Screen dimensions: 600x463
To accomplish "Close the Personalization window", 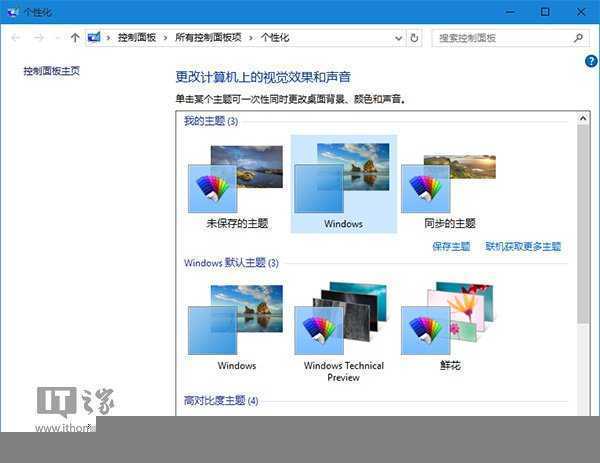I will click(x=581, y=12).
